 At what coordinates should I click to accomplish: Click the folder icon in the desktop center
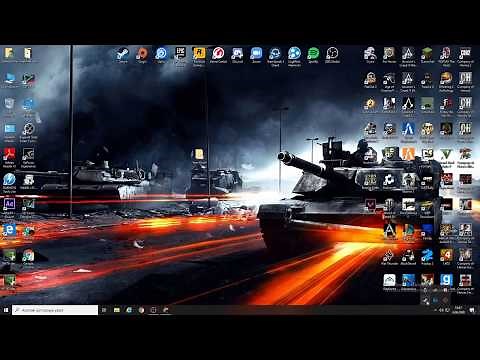click(x=199, y=154)
